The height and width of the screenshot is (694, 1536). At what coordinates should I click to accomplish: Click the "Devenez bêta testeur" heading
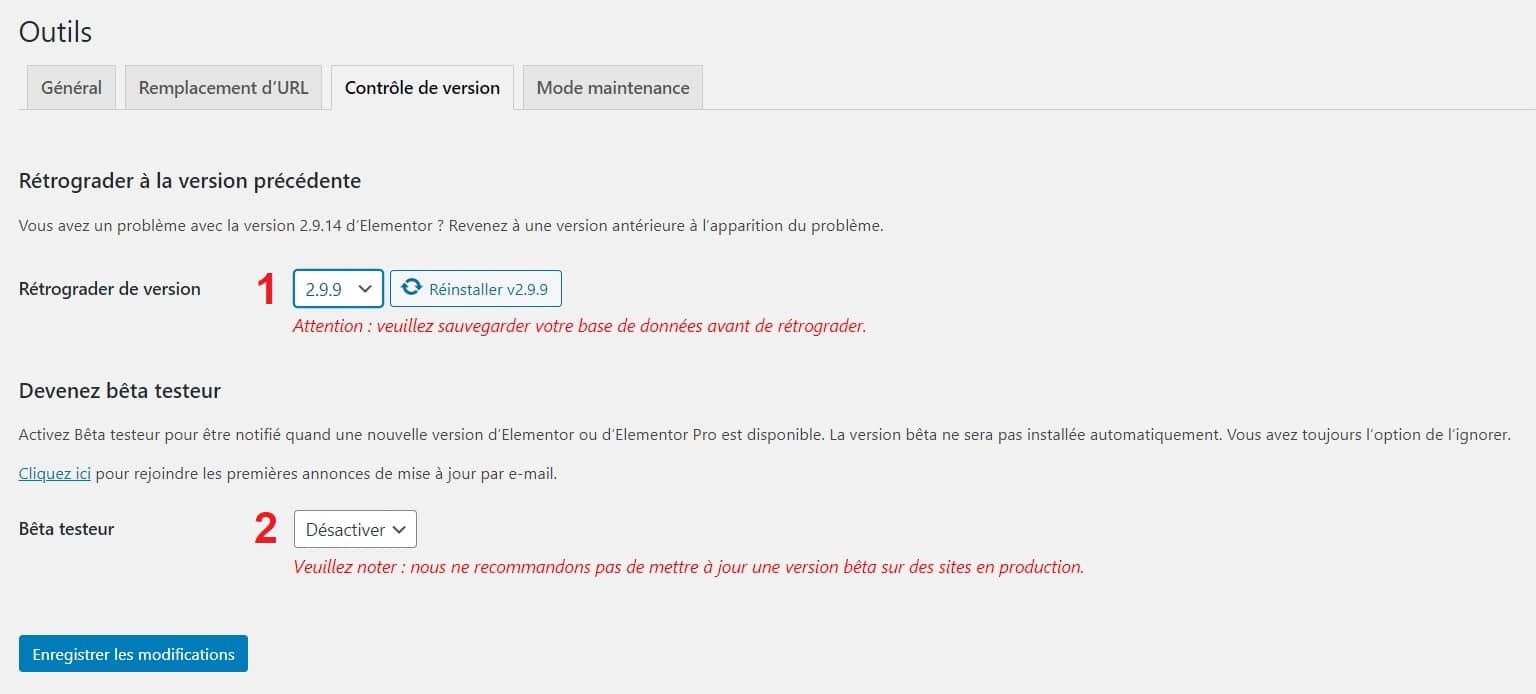[120, 391]
